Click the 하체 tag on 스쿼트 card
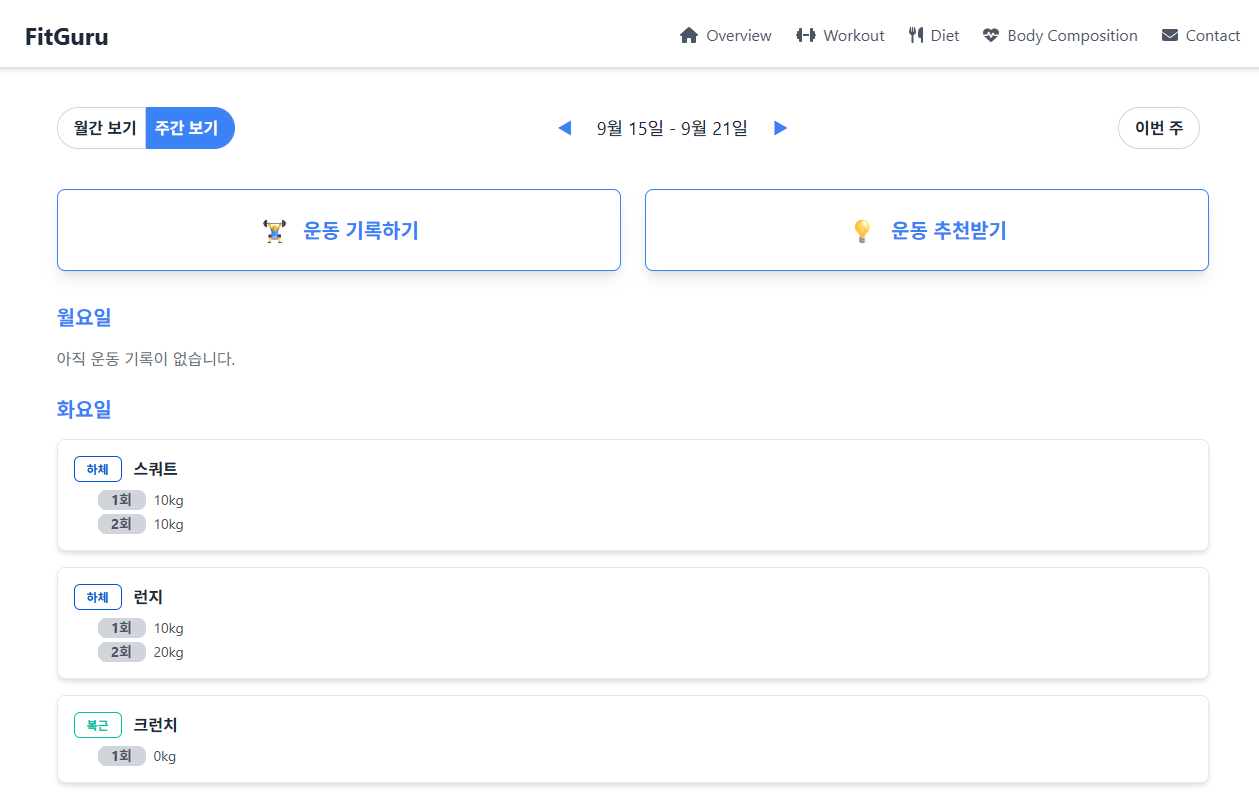 coord(98,469)
